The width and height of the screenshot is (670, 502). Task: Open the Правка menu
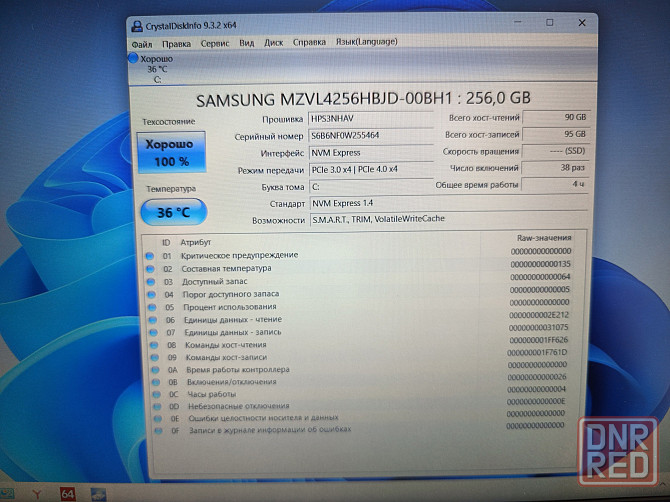[x=176, y=44]
